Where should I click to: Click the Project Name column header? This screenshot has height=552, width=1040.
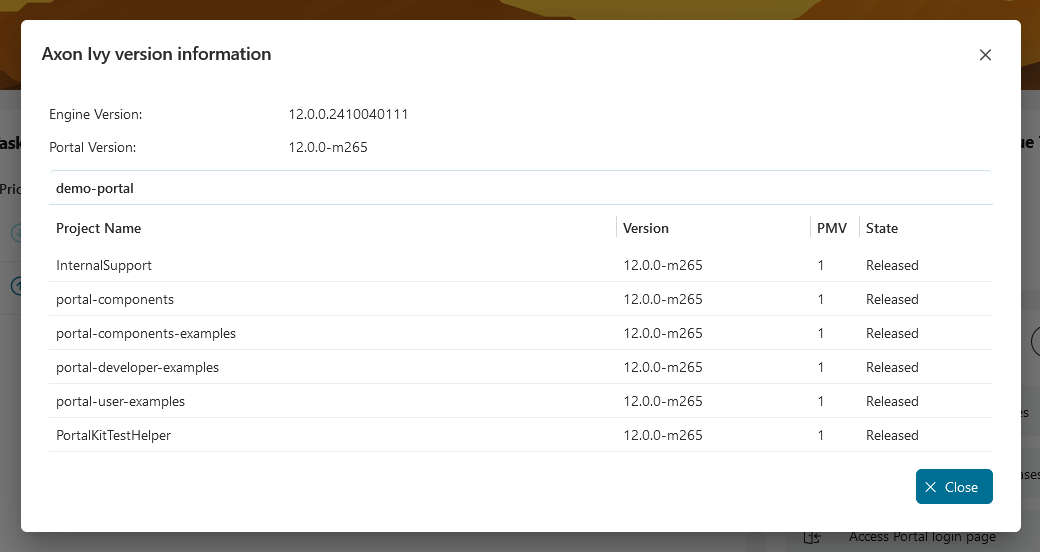[98, 228]
